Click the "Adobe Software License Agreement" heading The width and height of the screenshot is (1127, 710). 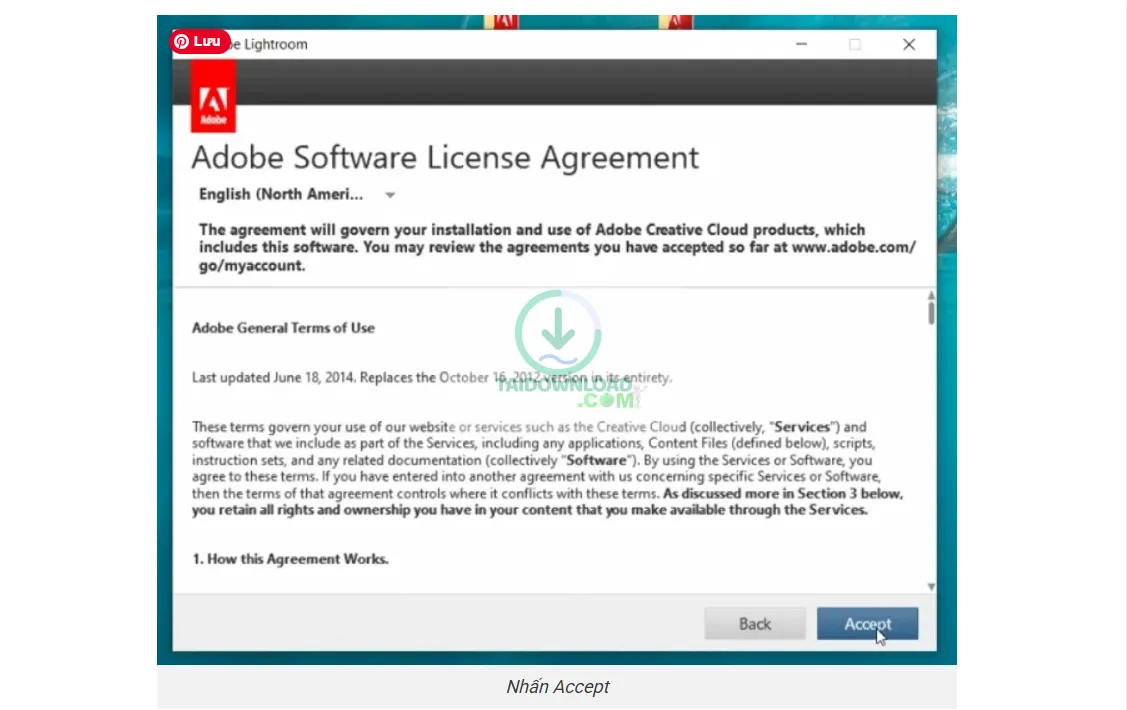click(445, 158)
